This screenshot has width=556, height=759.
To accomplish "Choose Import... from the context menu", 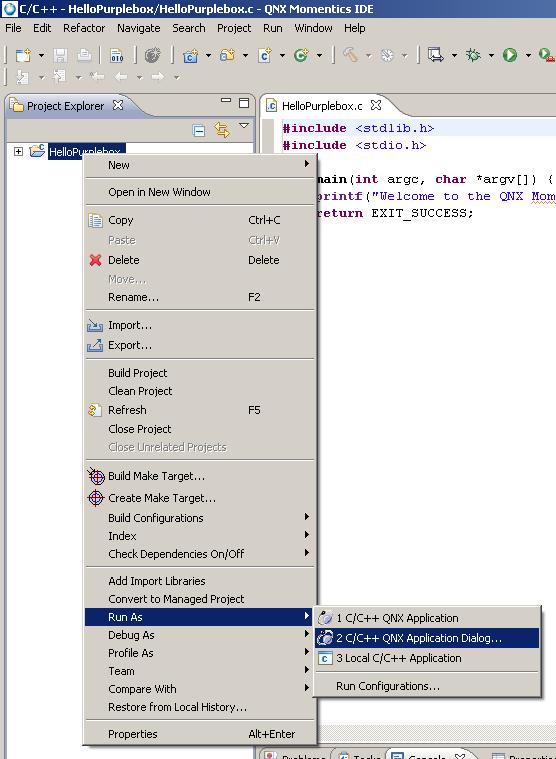I will click(x=200, y=325).
